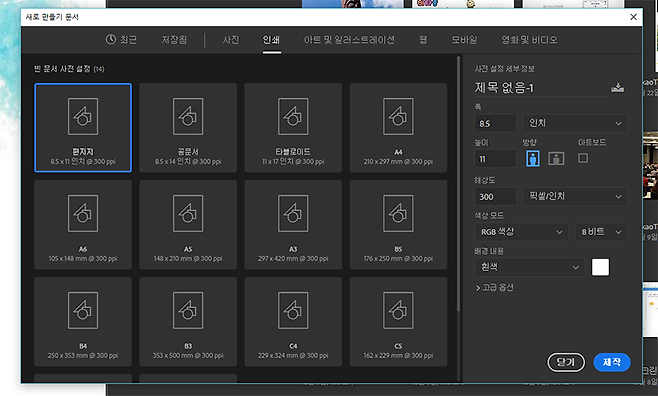
Task: Set landscape orientation
Action: point(556,159)
